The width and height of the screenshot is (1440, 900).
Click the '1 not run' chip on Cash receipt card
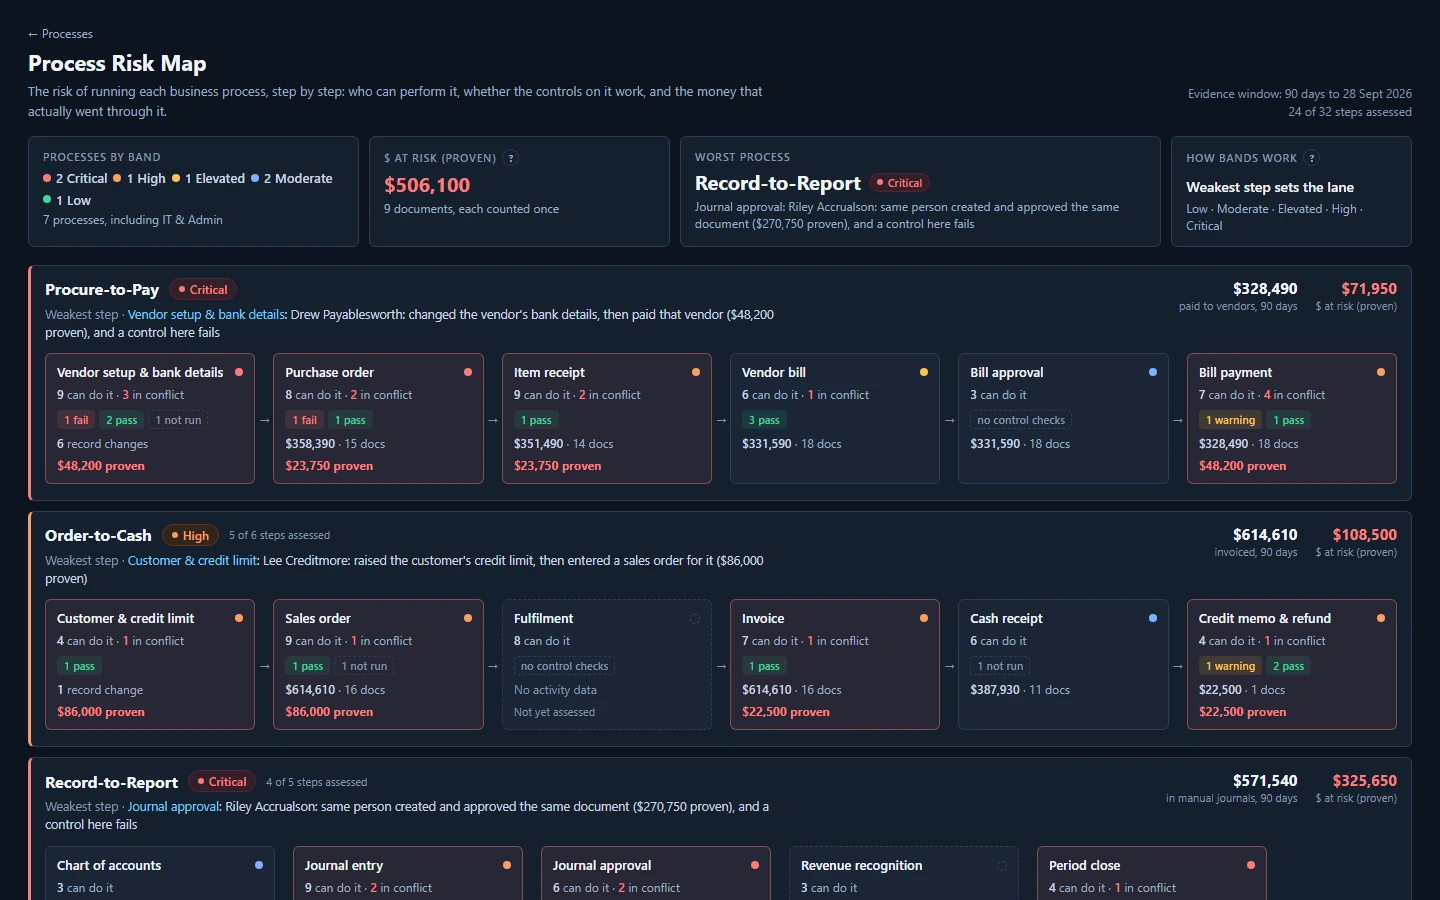(x=1000, y=666)
